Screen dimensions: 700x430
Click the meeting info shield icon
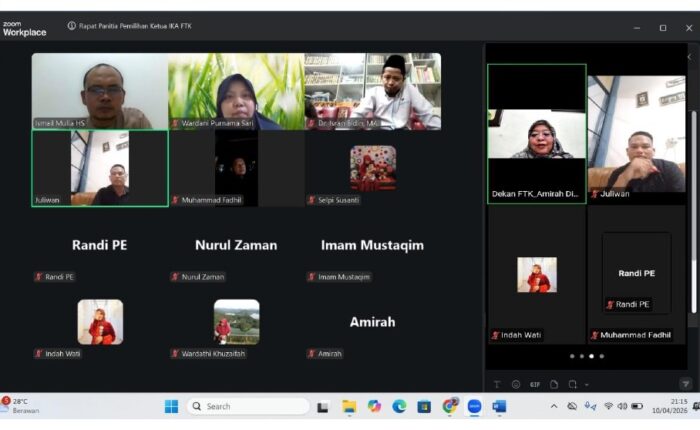coord(71,26)
